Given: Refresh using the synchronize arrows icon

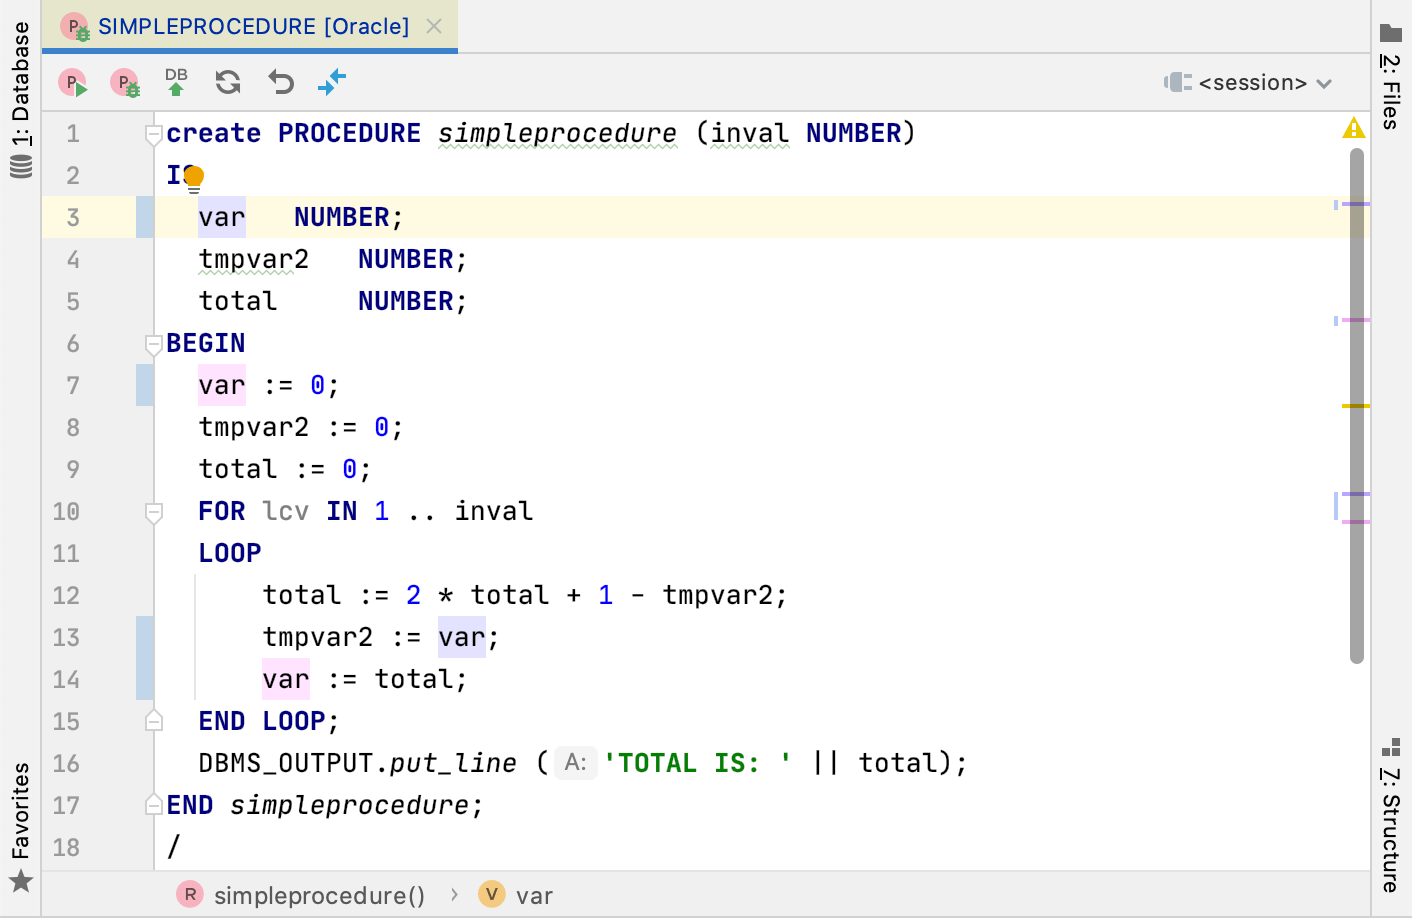Looking at the screenshot, I should [228, 82].
